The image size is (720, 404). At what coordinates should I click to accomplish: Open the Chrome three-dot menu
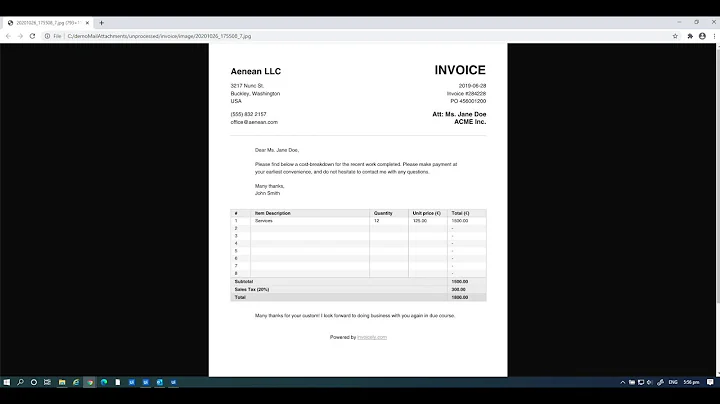[x=714, y=36]
